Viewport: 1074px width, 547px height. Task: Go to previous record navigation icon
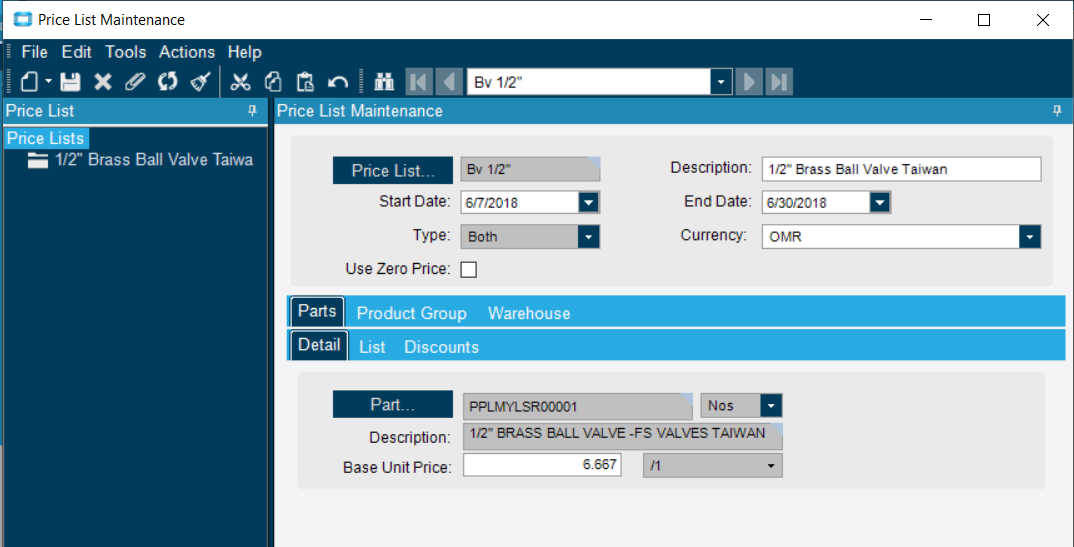(x=449, y=83)
